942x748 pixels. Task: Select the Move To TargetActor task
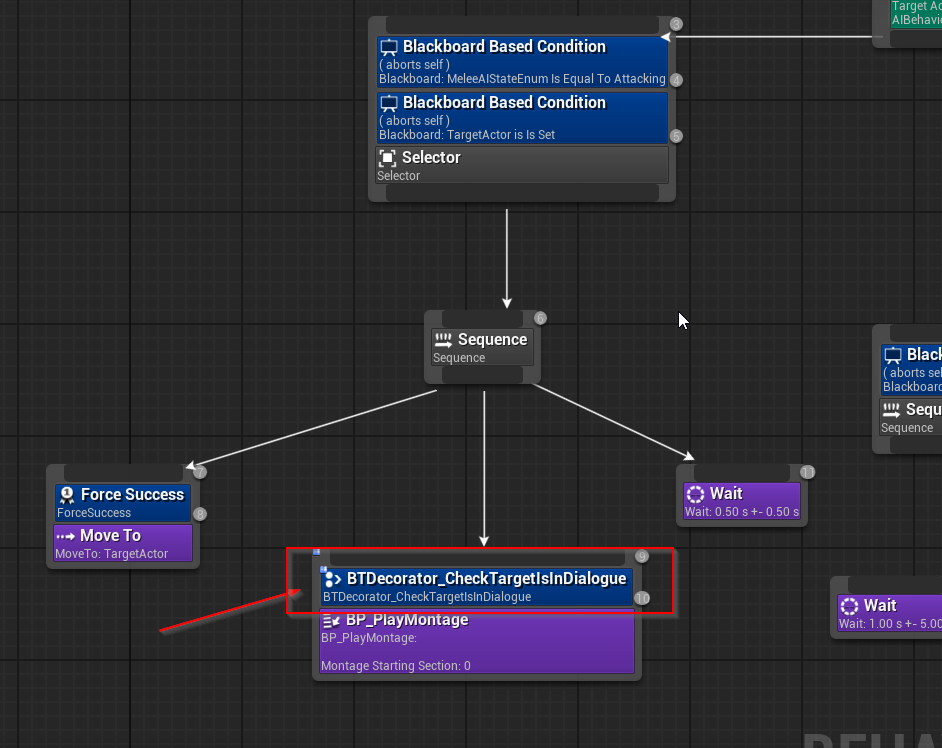(123, 543)
